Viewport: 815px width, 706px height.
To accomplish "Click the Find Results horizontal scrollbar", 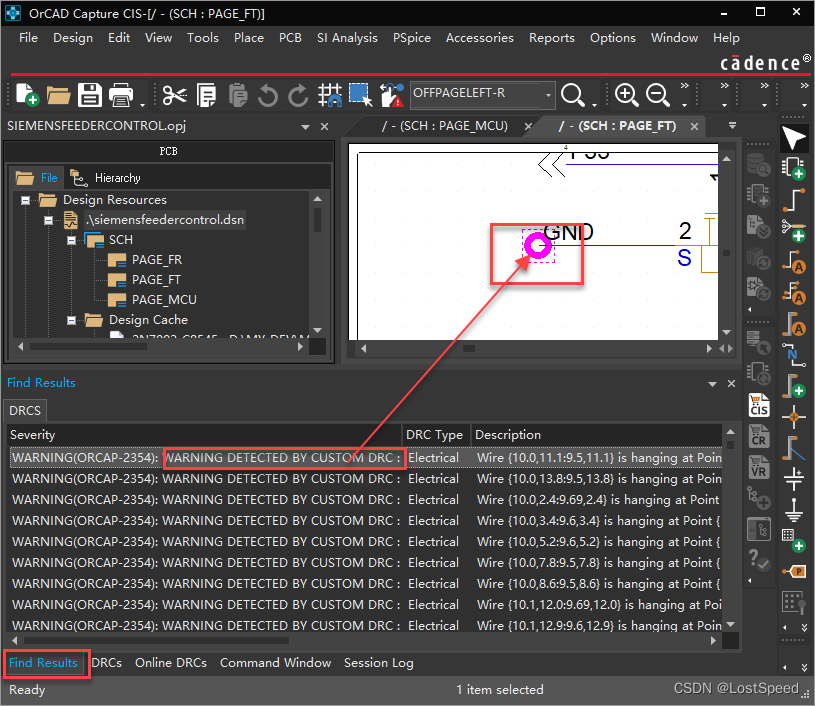I will pyautogui.click(x=150, y=640).
